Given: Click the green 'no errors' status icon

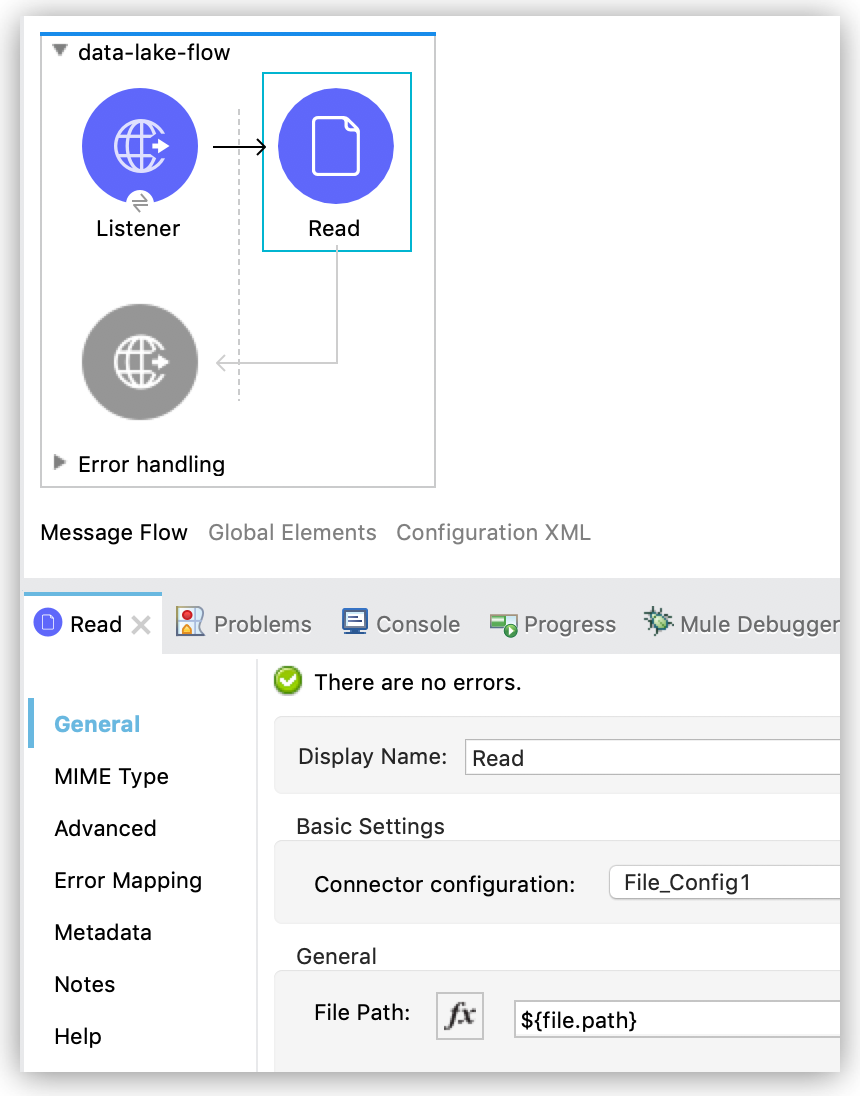Looking at the screenshot, I should tap(288, 681).
